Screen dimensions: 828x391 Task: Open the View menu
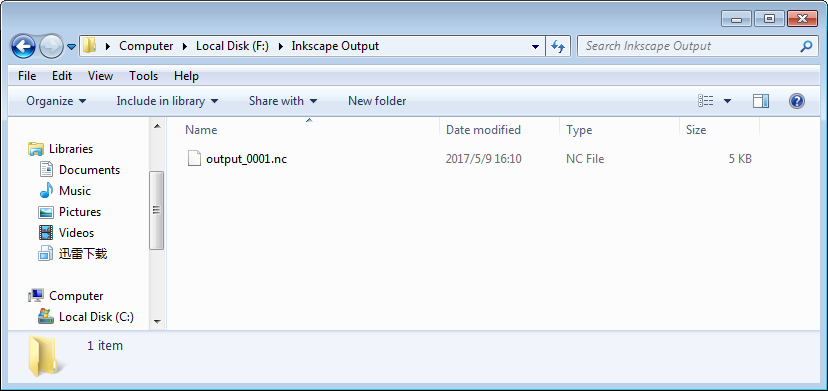[100, 76]
